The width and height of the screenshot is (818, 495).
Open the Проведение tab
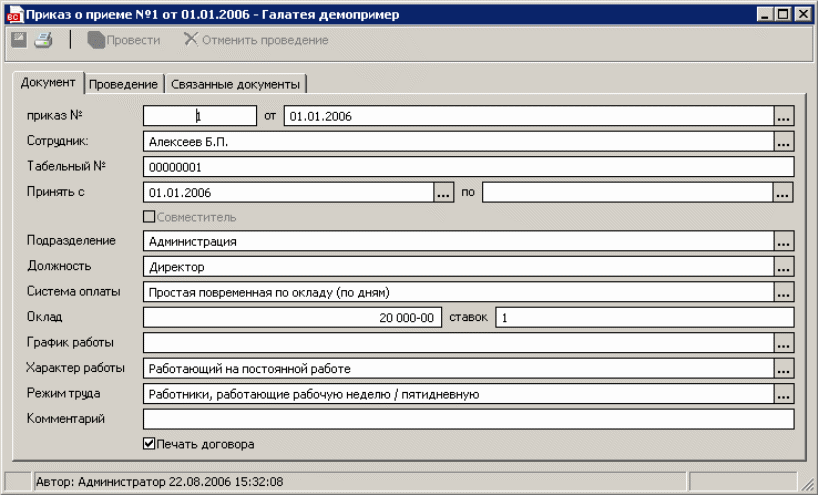[123, 84]
